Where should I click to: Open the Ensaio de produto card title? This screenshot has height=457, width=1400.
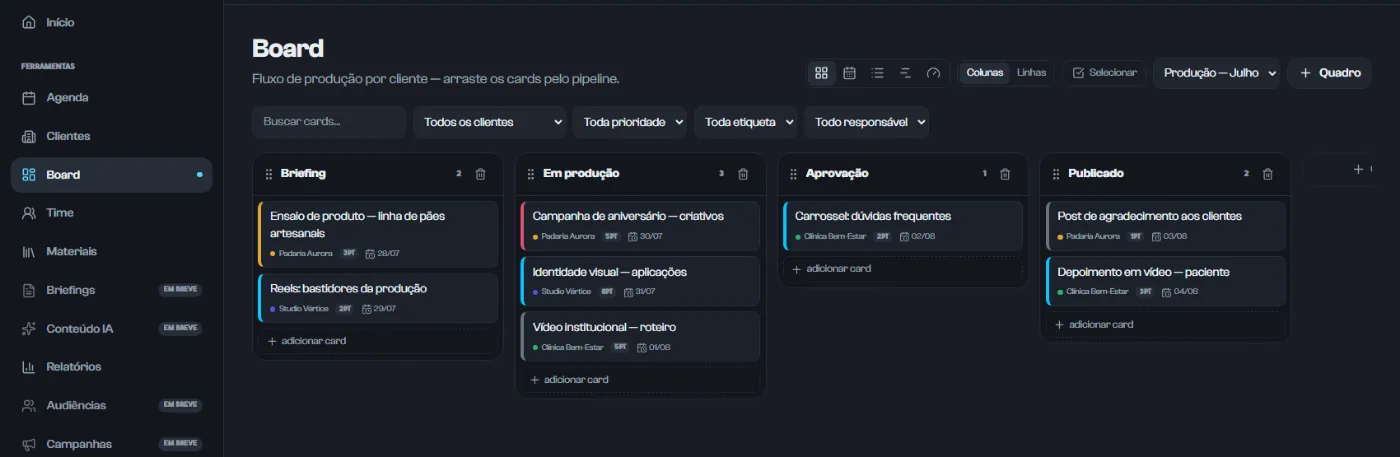pyautogui.click(x=357, y=223)
